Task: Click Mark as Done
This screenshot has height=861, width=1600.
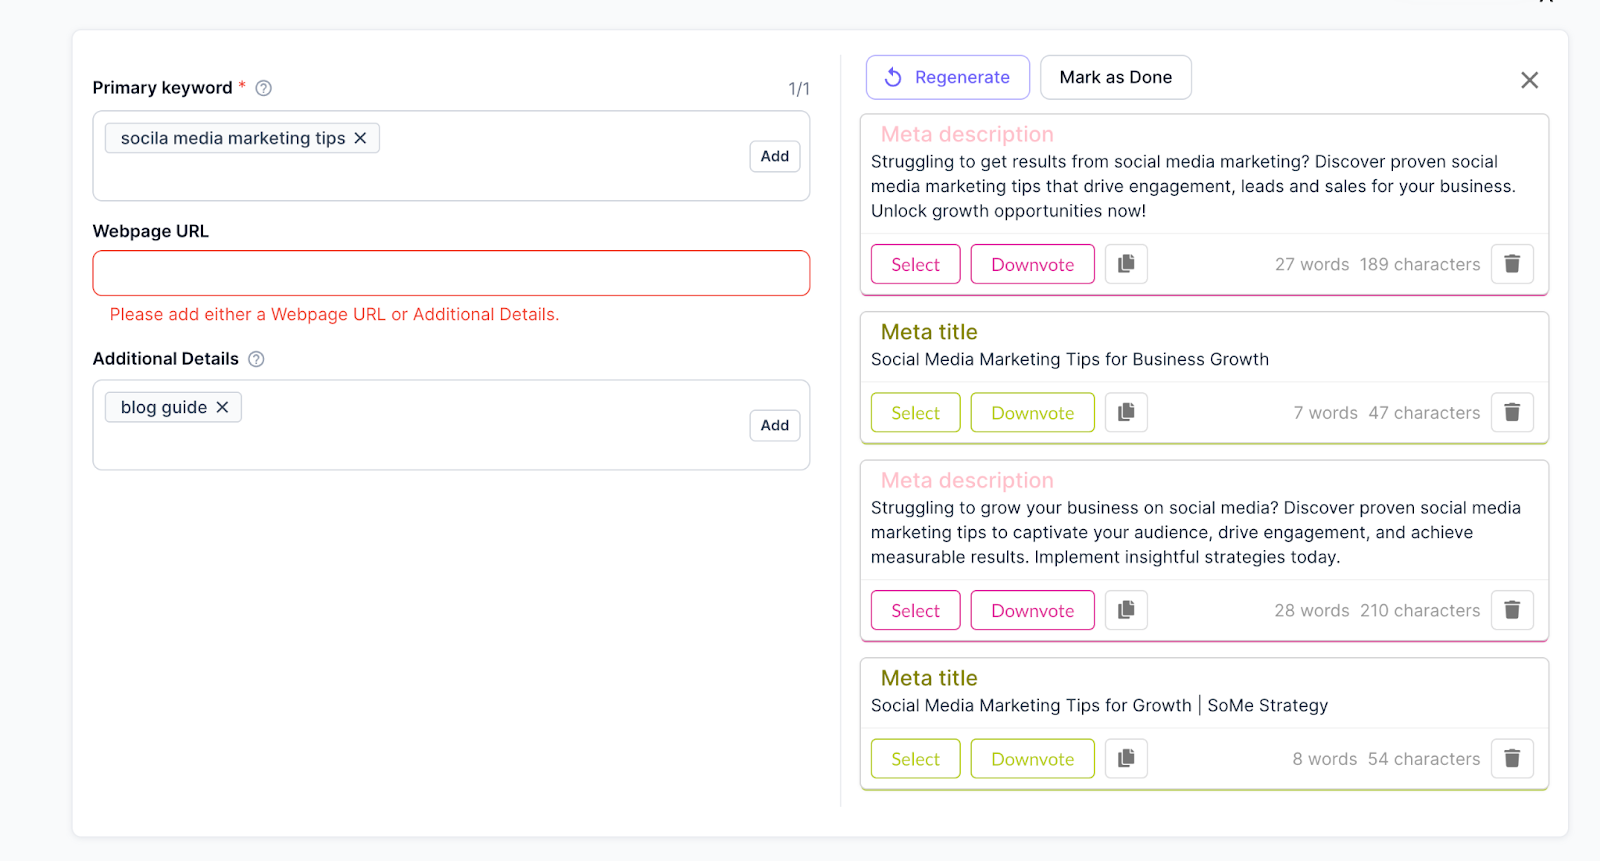Action: pyautogui.click(x=1116, y=77)
